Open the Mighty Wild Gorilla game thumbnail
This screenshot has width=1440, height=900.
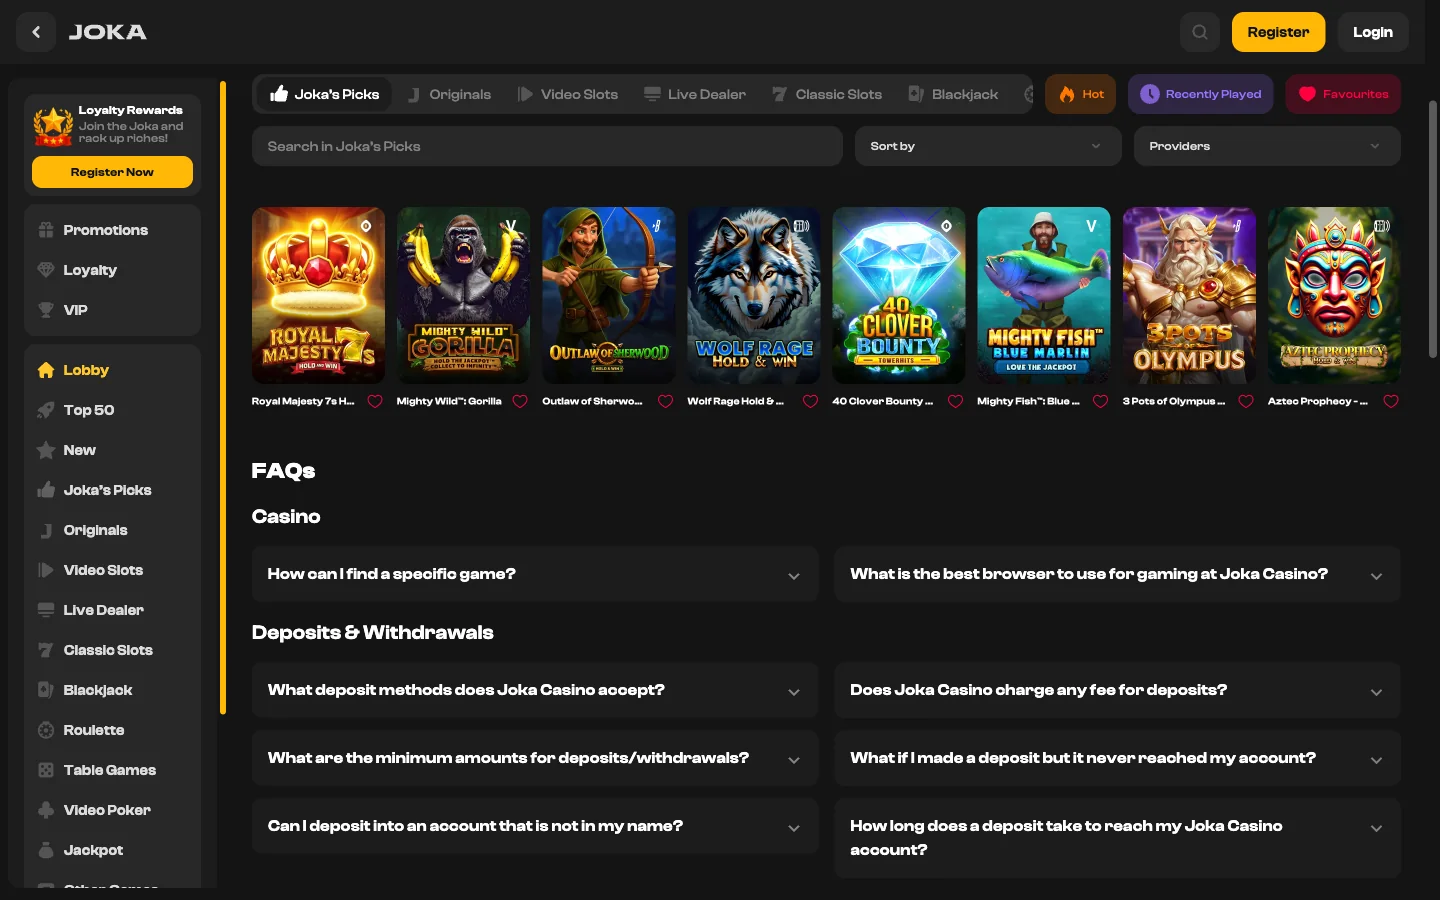[x=463, y=295]
